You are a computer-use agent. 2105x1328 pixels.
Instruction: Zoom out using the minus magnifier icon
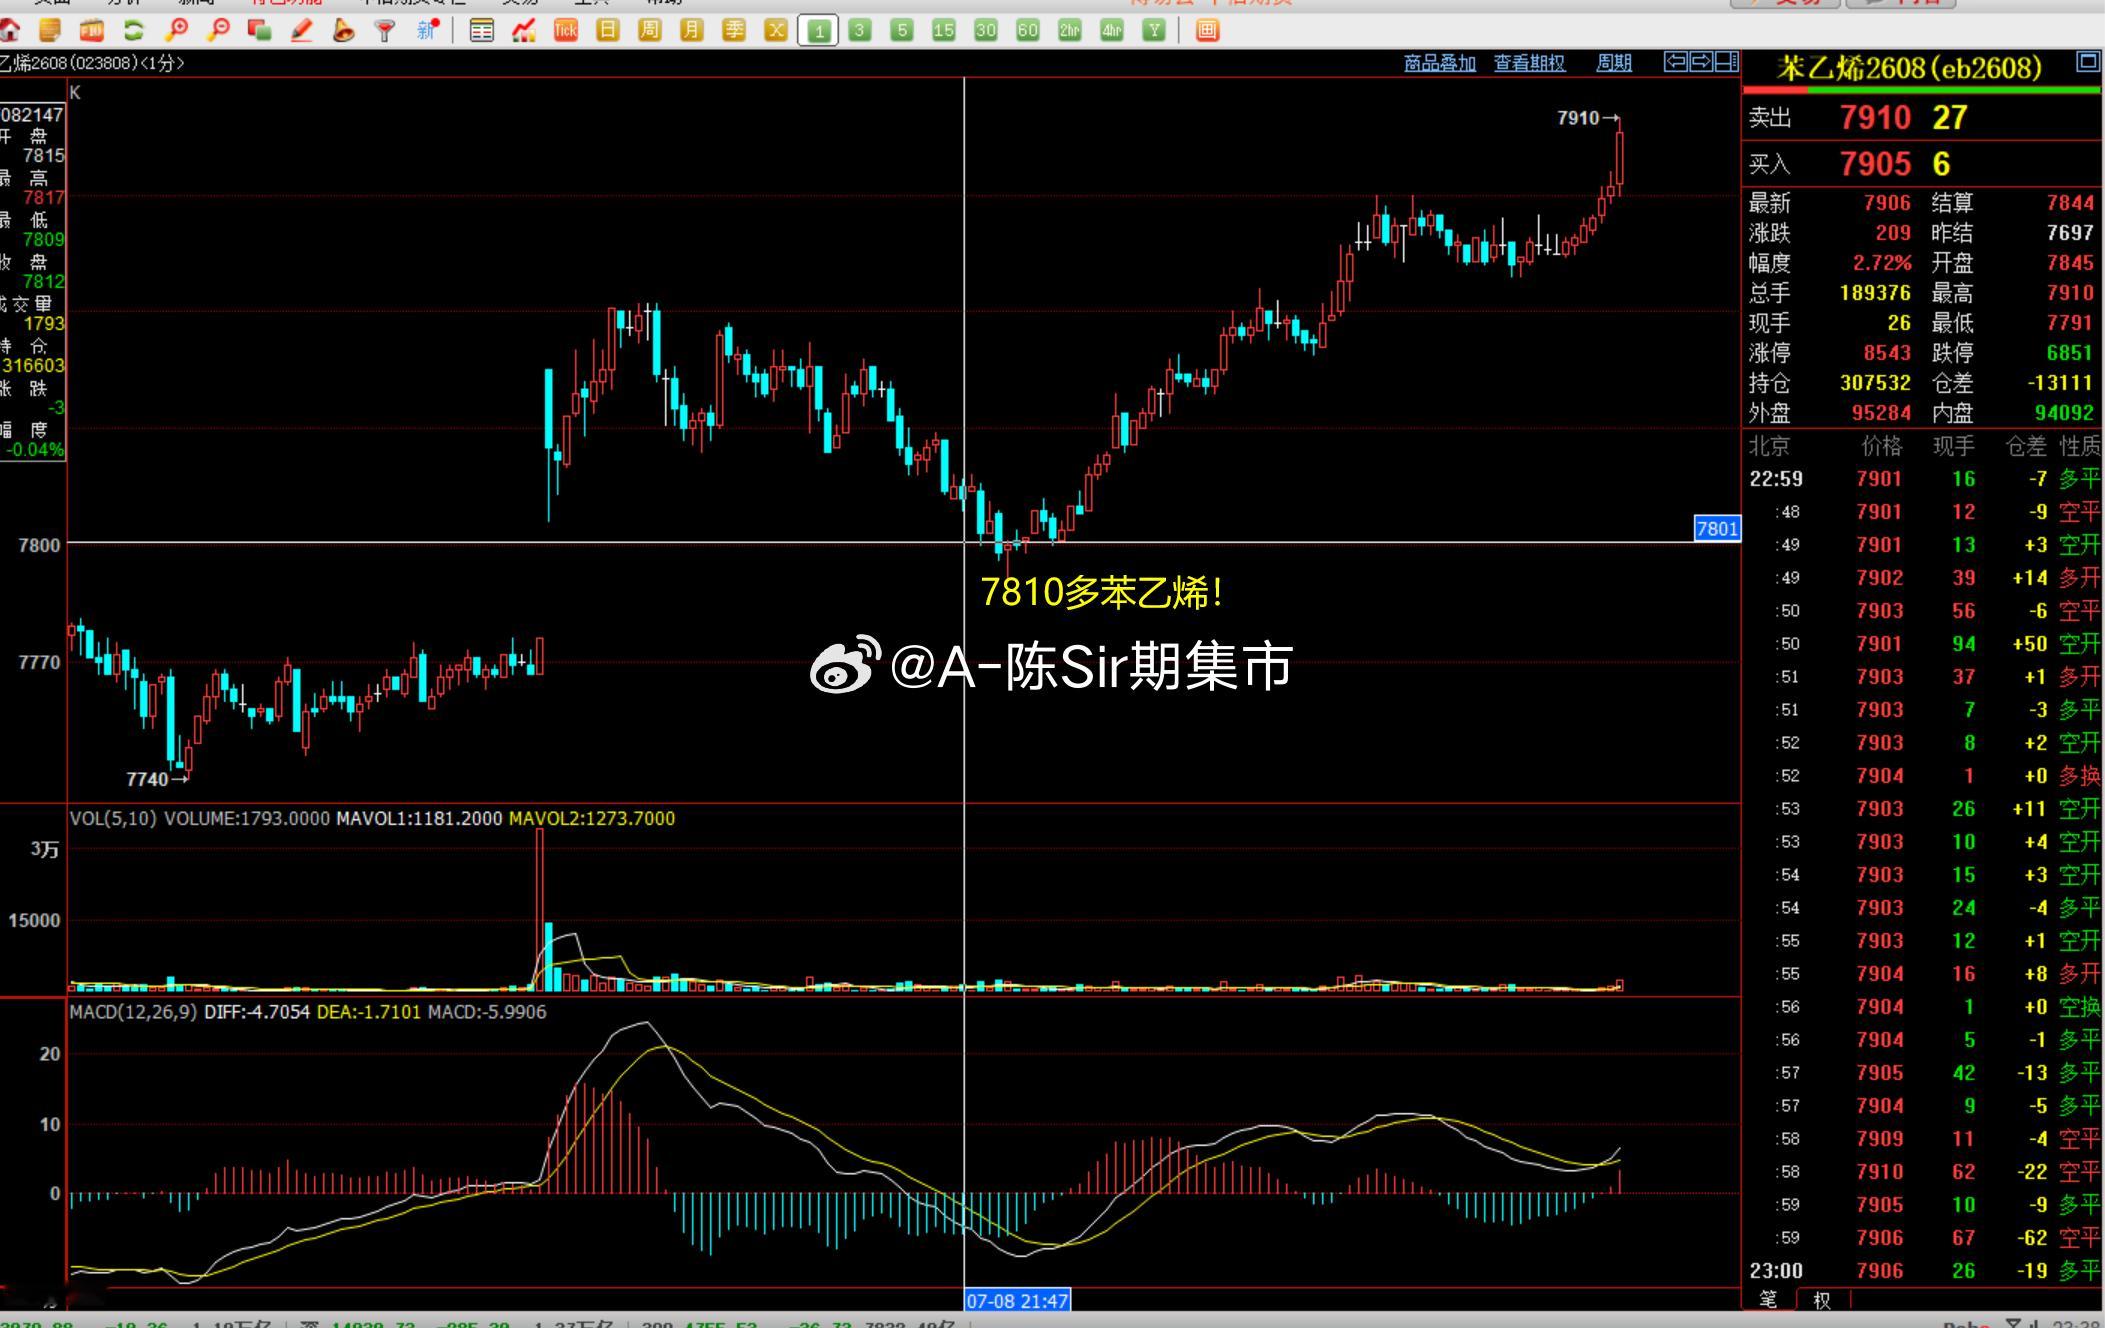(x=218, y=30)
